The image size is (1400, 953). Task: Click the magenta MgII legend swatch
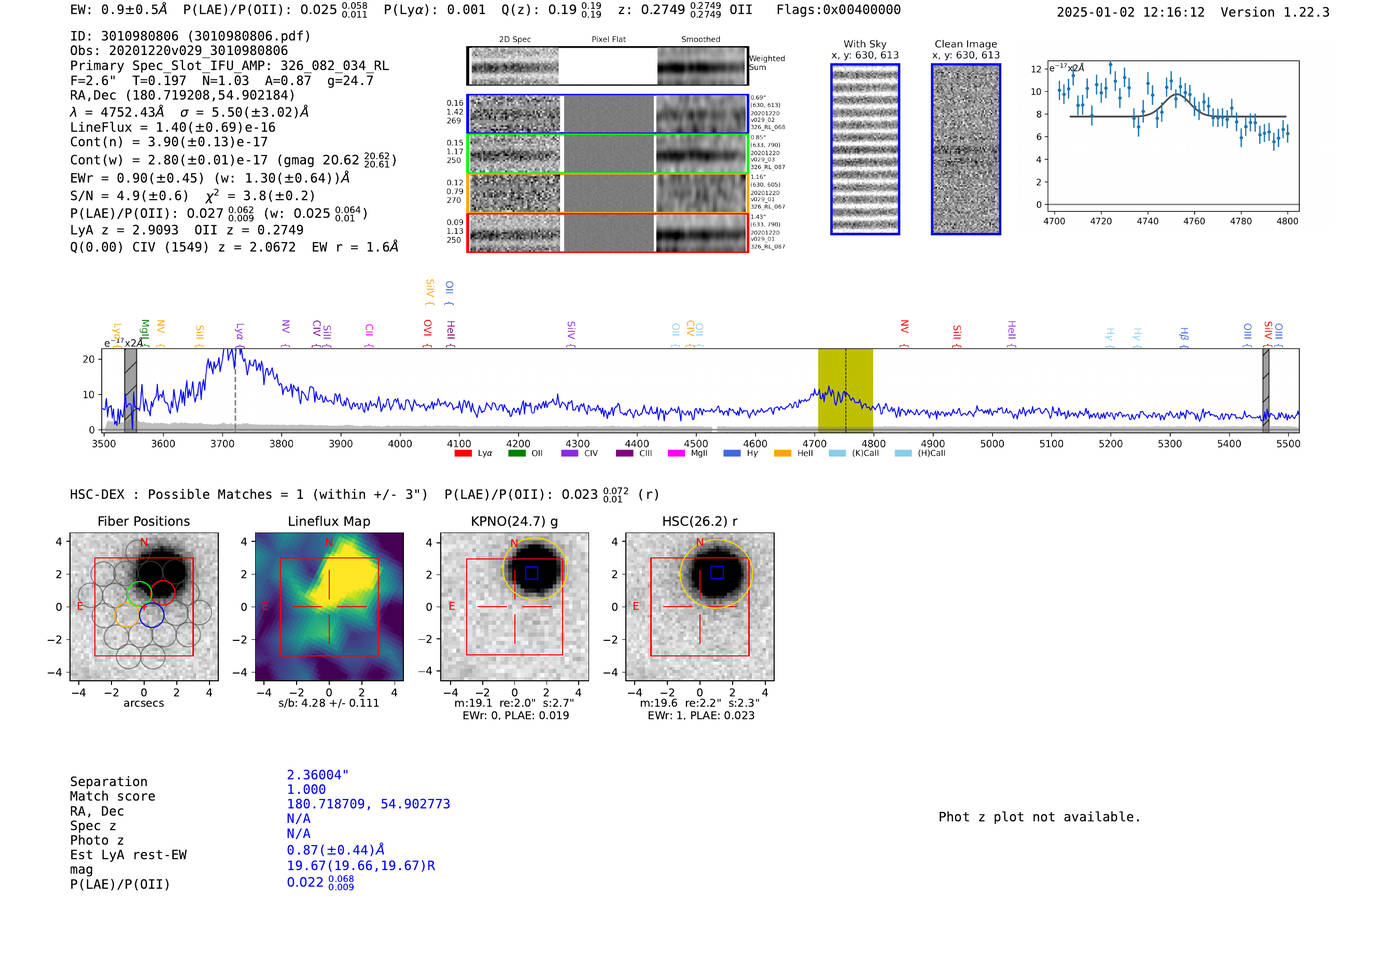[676, 454]
